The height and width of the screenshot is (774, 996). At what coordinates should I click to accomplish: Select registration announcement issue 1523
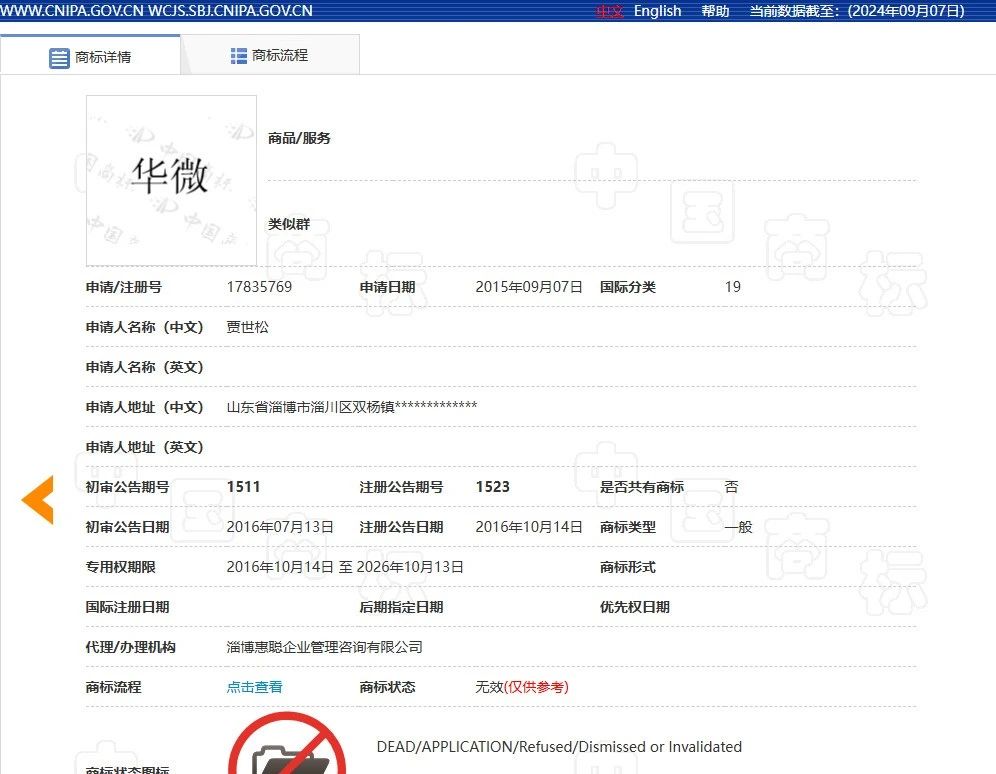coord(493,487)
